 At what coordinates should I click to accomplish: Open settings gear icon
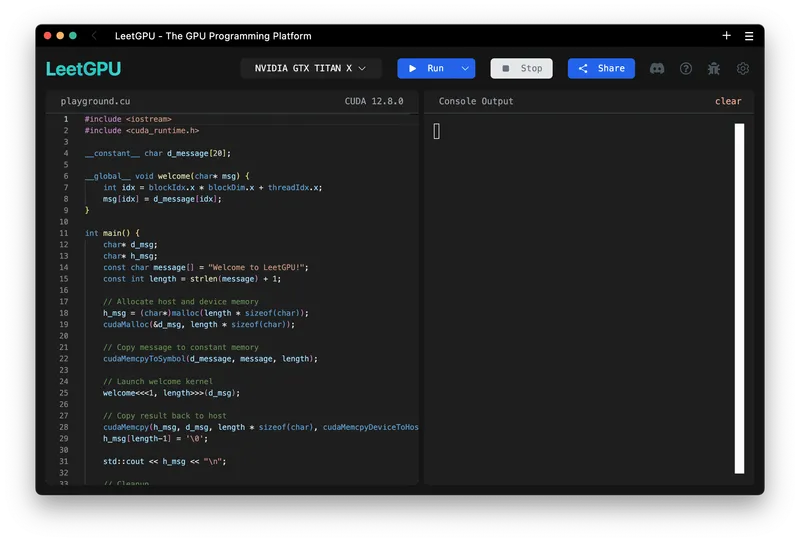click(743, 68)
